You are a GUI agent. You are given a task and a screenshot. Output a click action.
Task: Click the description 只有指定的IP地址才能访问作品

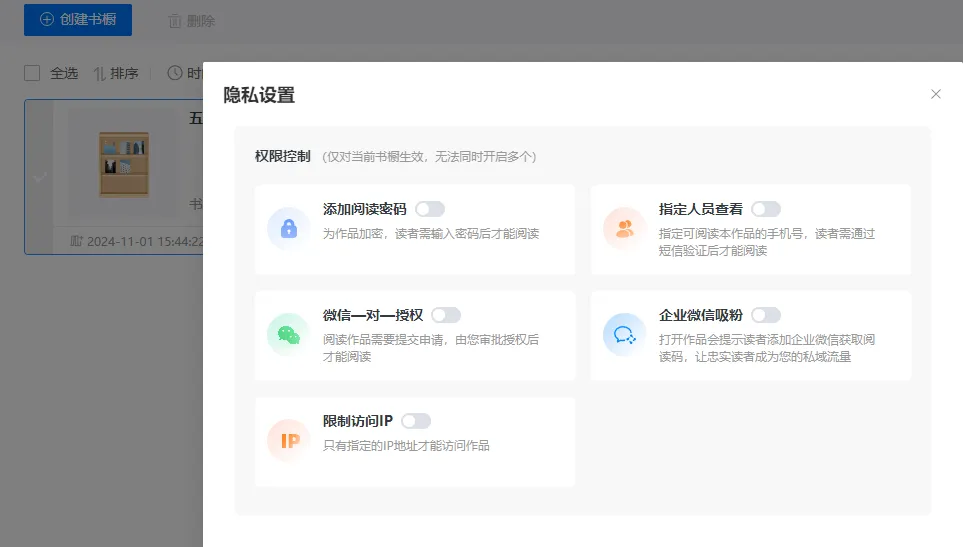point(406,446)
